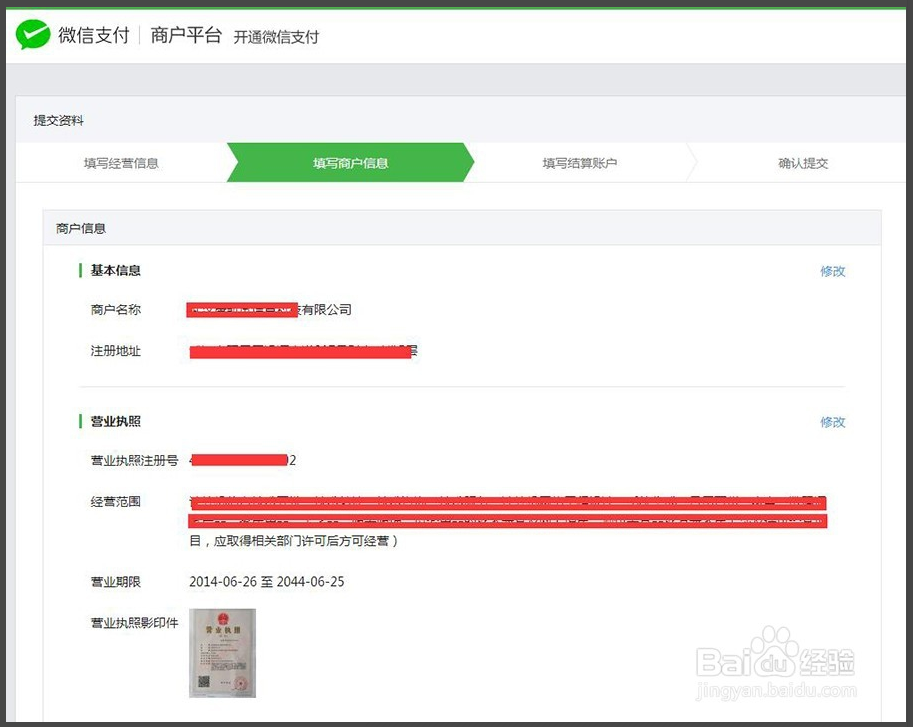This screenshot has height=727, width=913.
Task: Click the 商户信息 panel header
Action: point(81,228)
